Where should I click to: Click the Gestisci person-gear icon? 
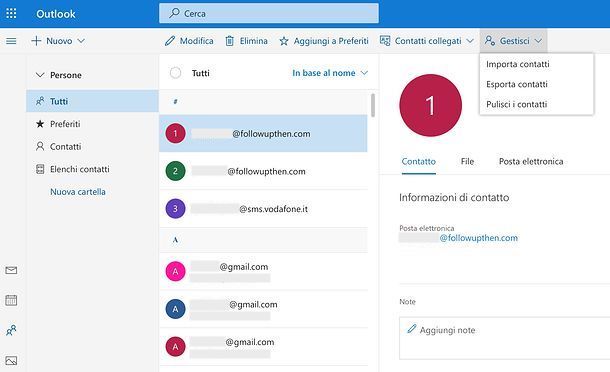click(x=490, y=40)
